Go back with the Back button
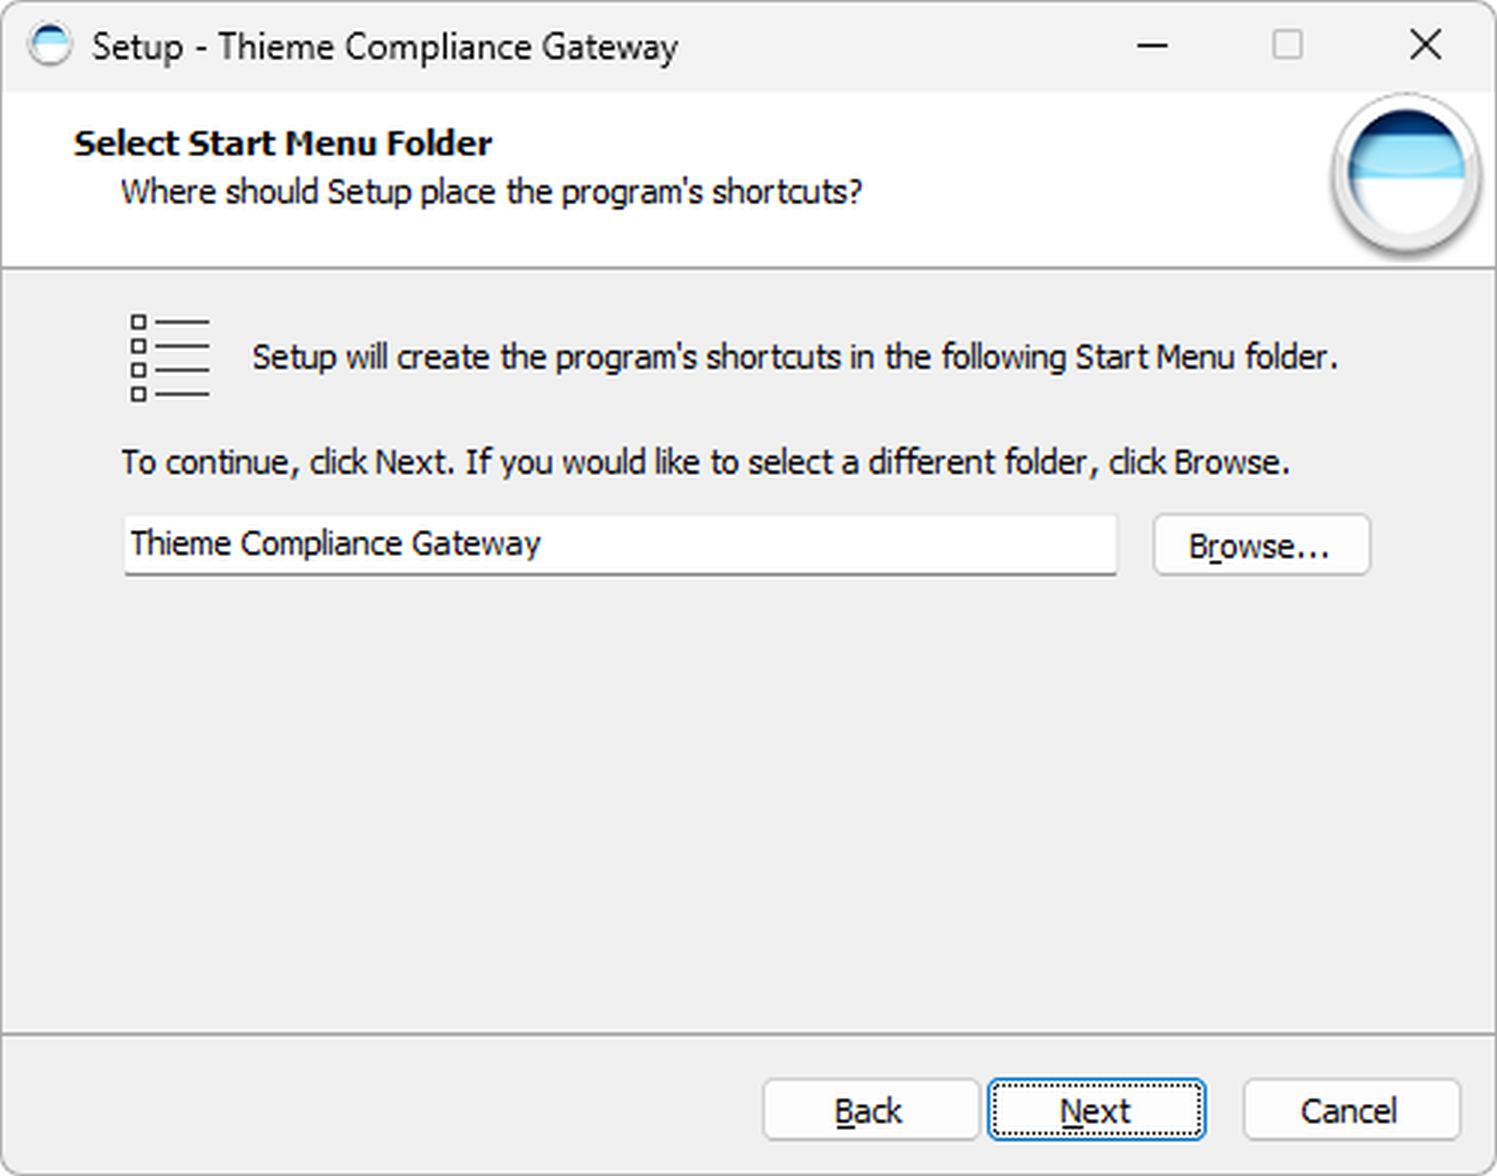Screen dimensions: 1497x1176 [869, 1110]
